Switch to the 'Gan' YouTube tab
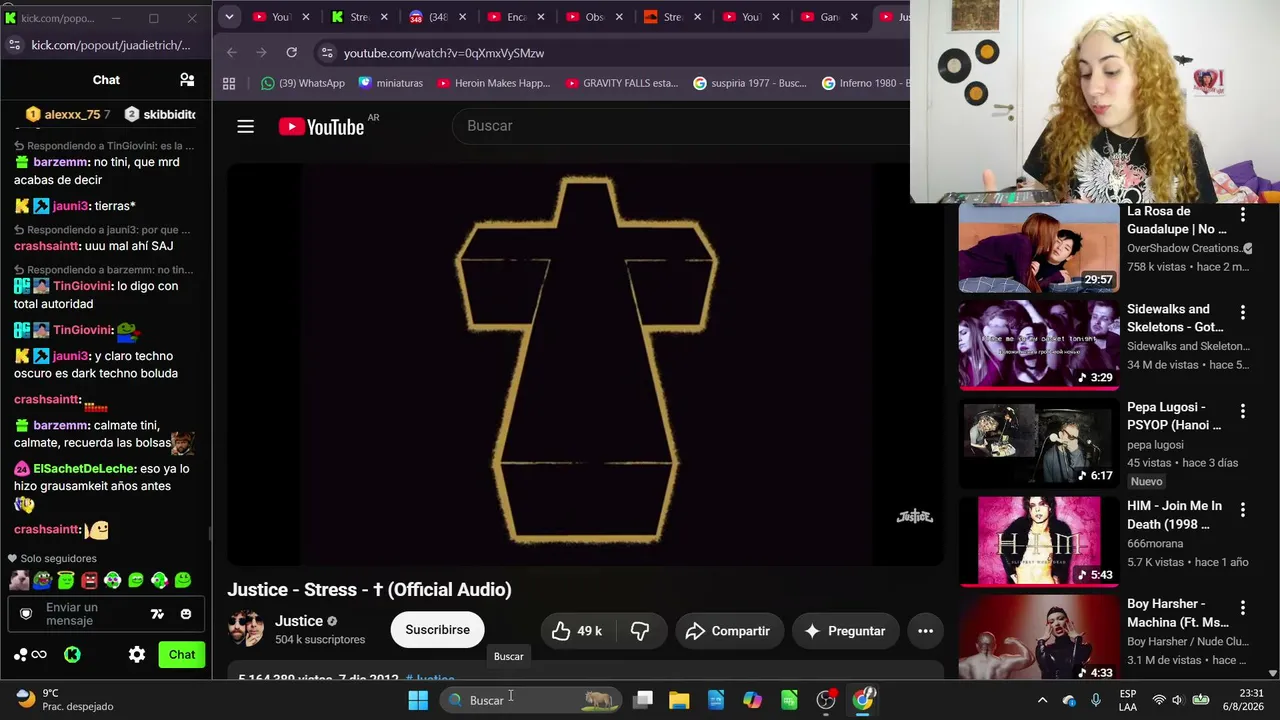Screen dimensions: 1280x720 tap(830, 17)
